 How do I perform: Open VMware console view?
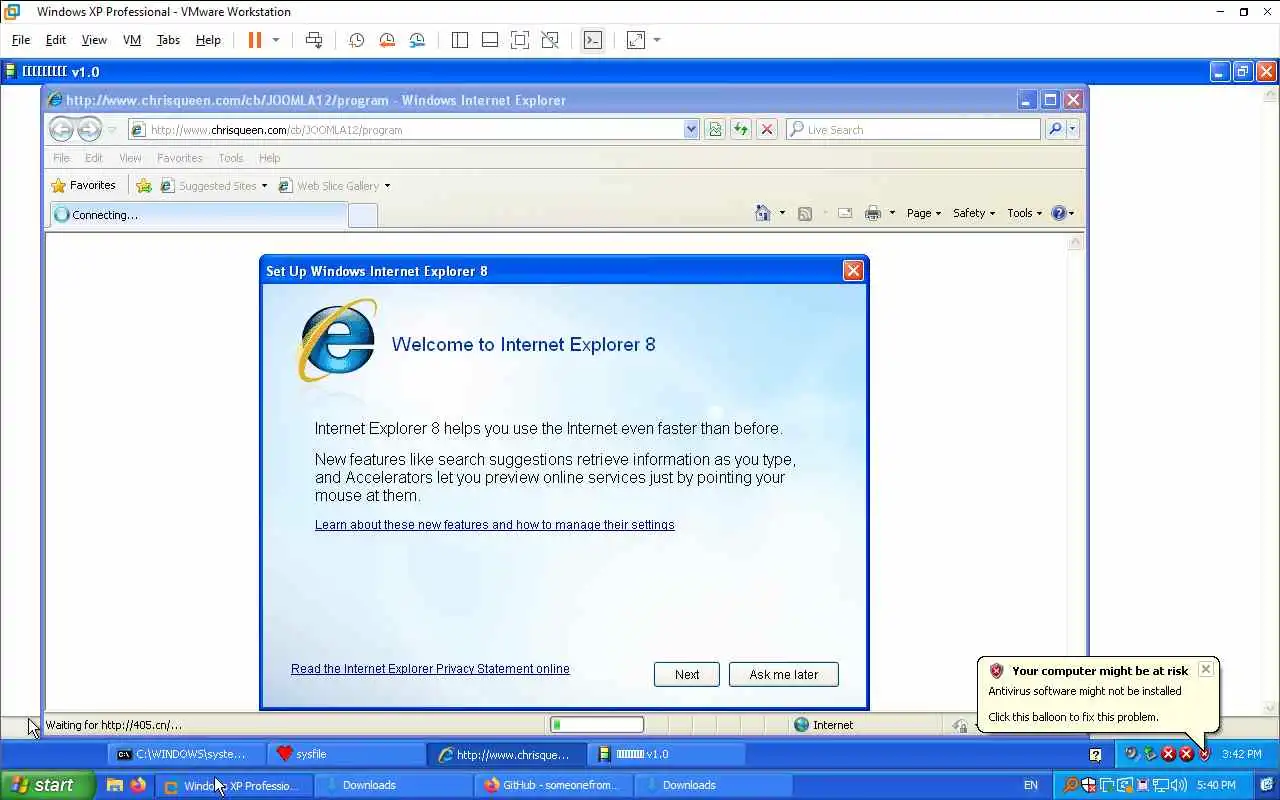coord(593,40)
